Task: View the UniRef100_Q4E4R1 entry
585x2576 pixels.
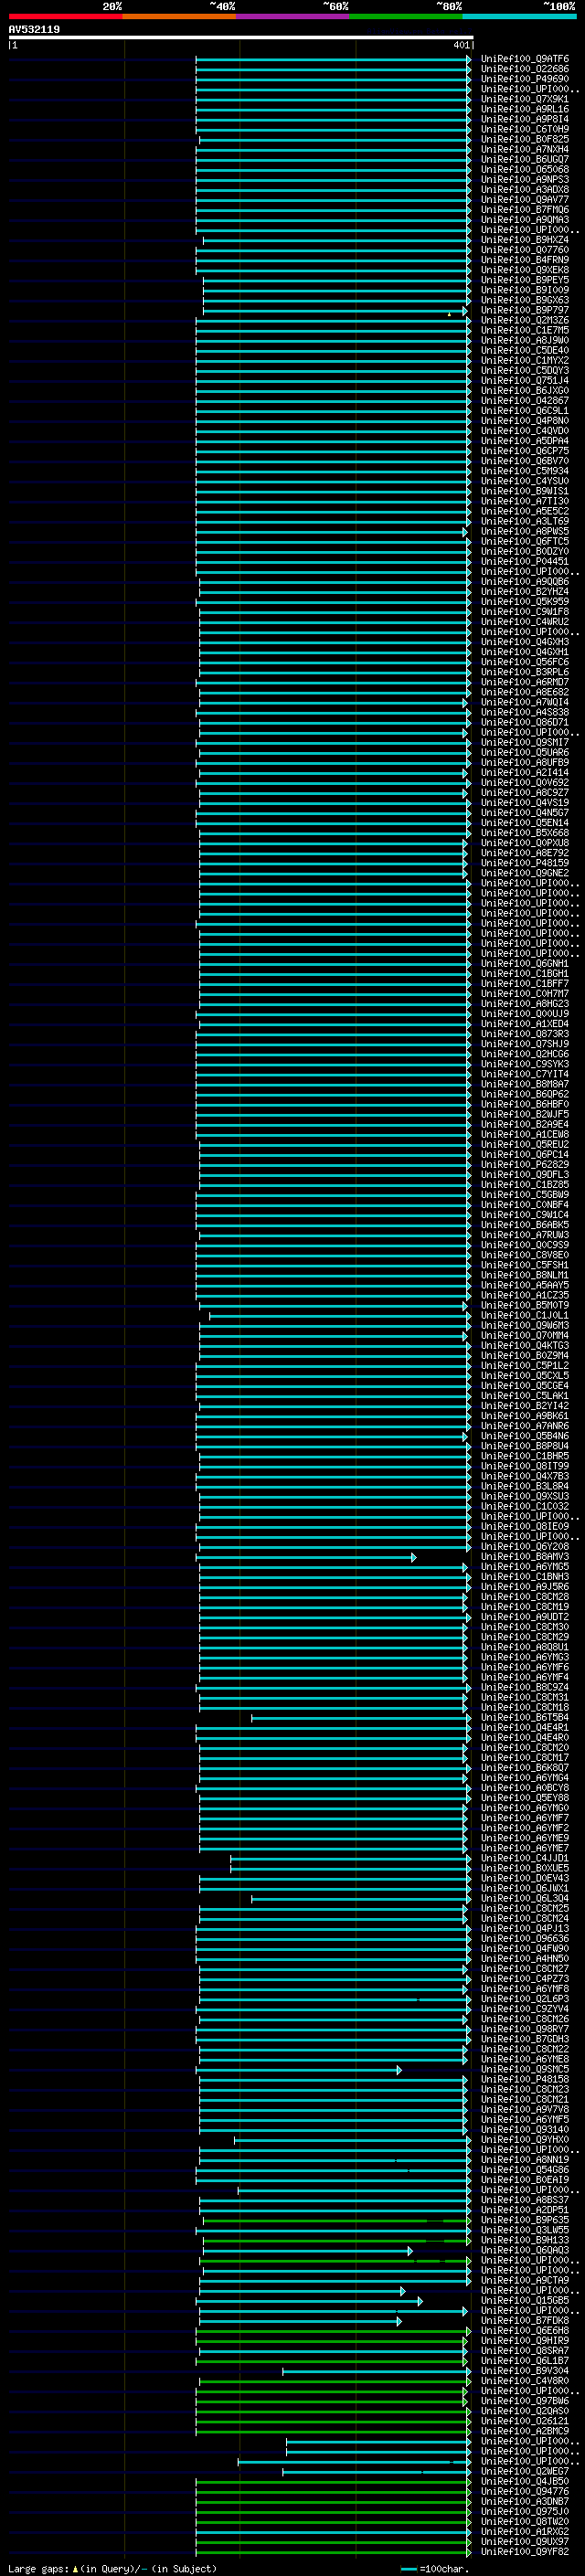Action: coord(524,1728)
